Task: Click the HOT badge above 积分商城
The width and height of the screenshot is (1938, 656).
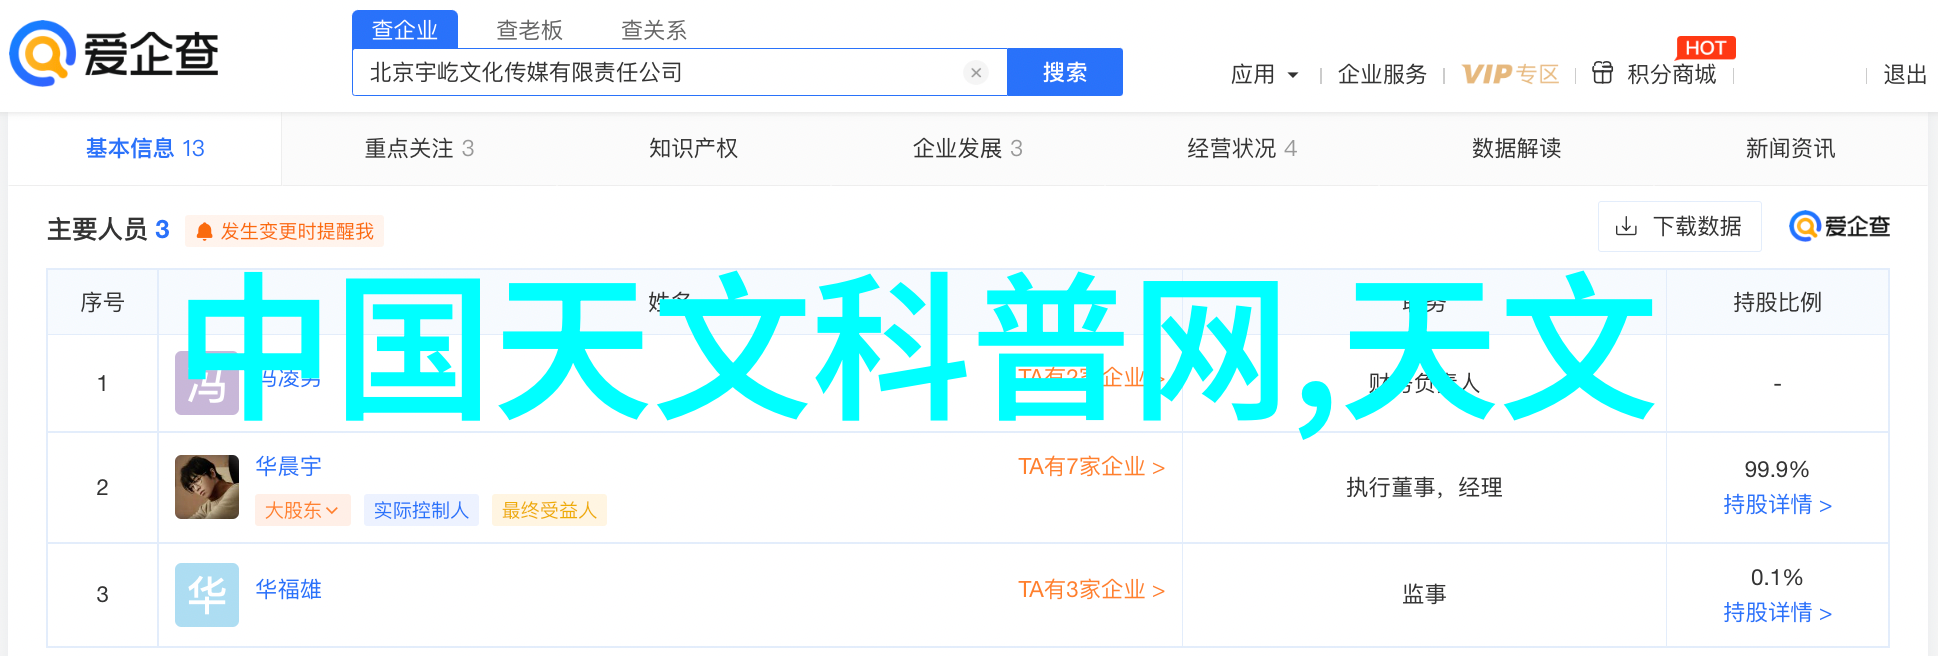Action: click(x=1706, y=48)
